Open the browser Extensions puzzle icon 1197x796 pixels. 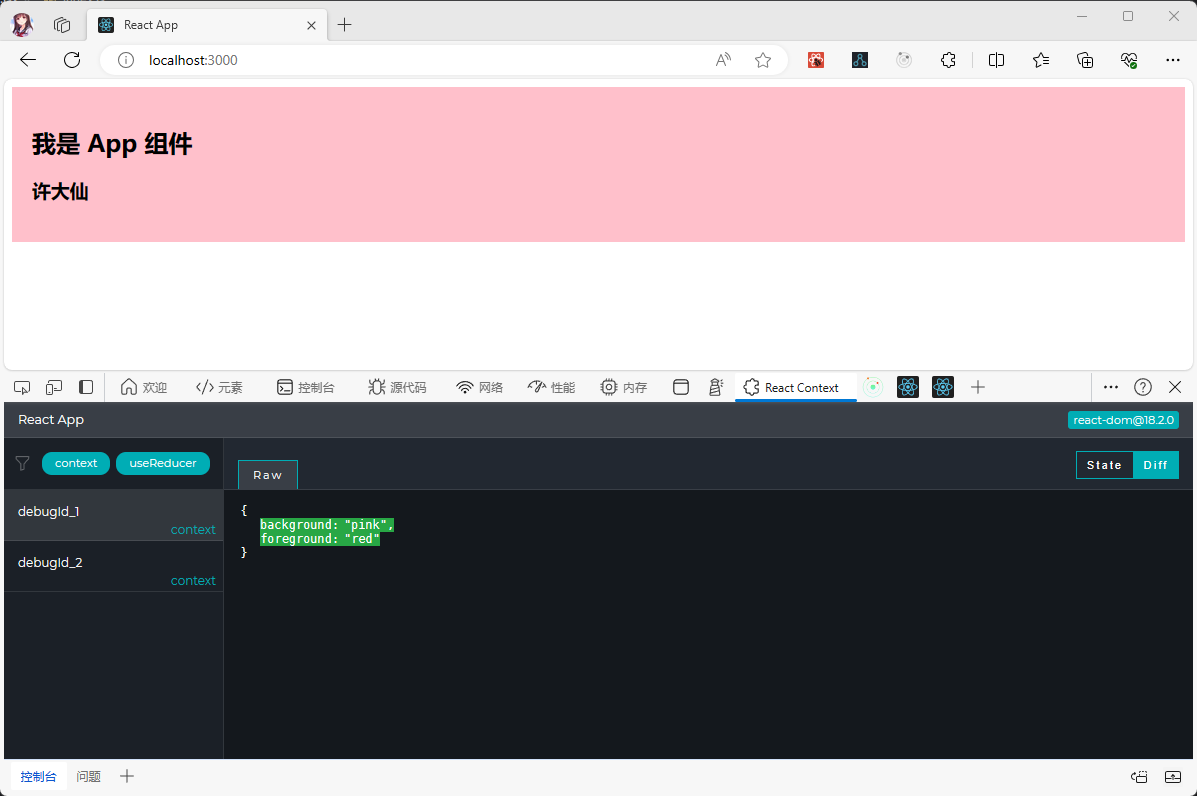[x=948, y=60]
